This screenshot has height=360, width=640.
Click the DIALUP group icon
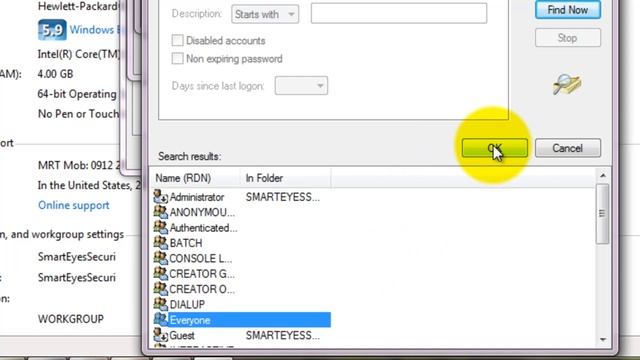(160, 304)
